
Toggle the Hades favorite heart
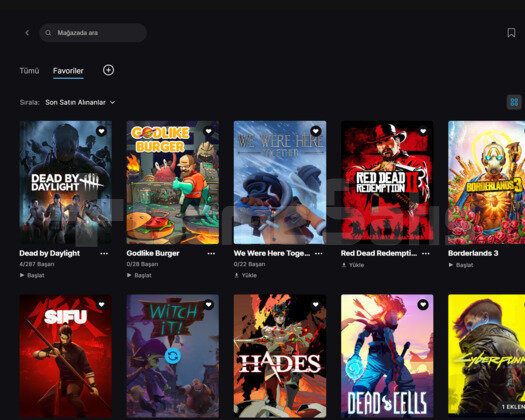click(316, 304)
